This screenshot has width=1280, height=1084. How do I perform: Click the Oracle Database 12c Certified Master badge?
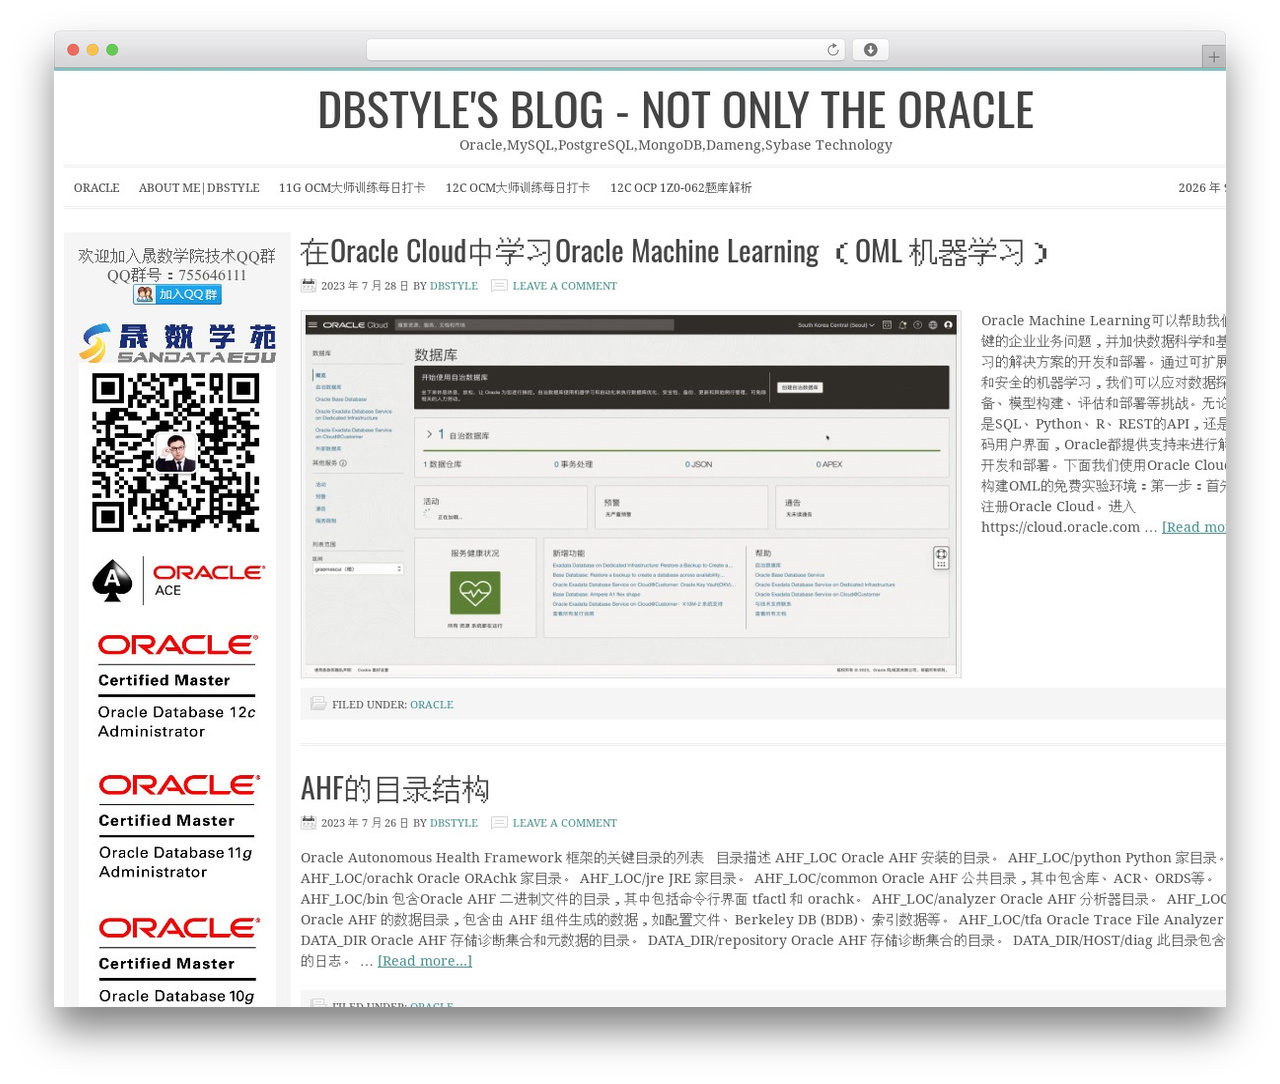(x=177, y=686)
